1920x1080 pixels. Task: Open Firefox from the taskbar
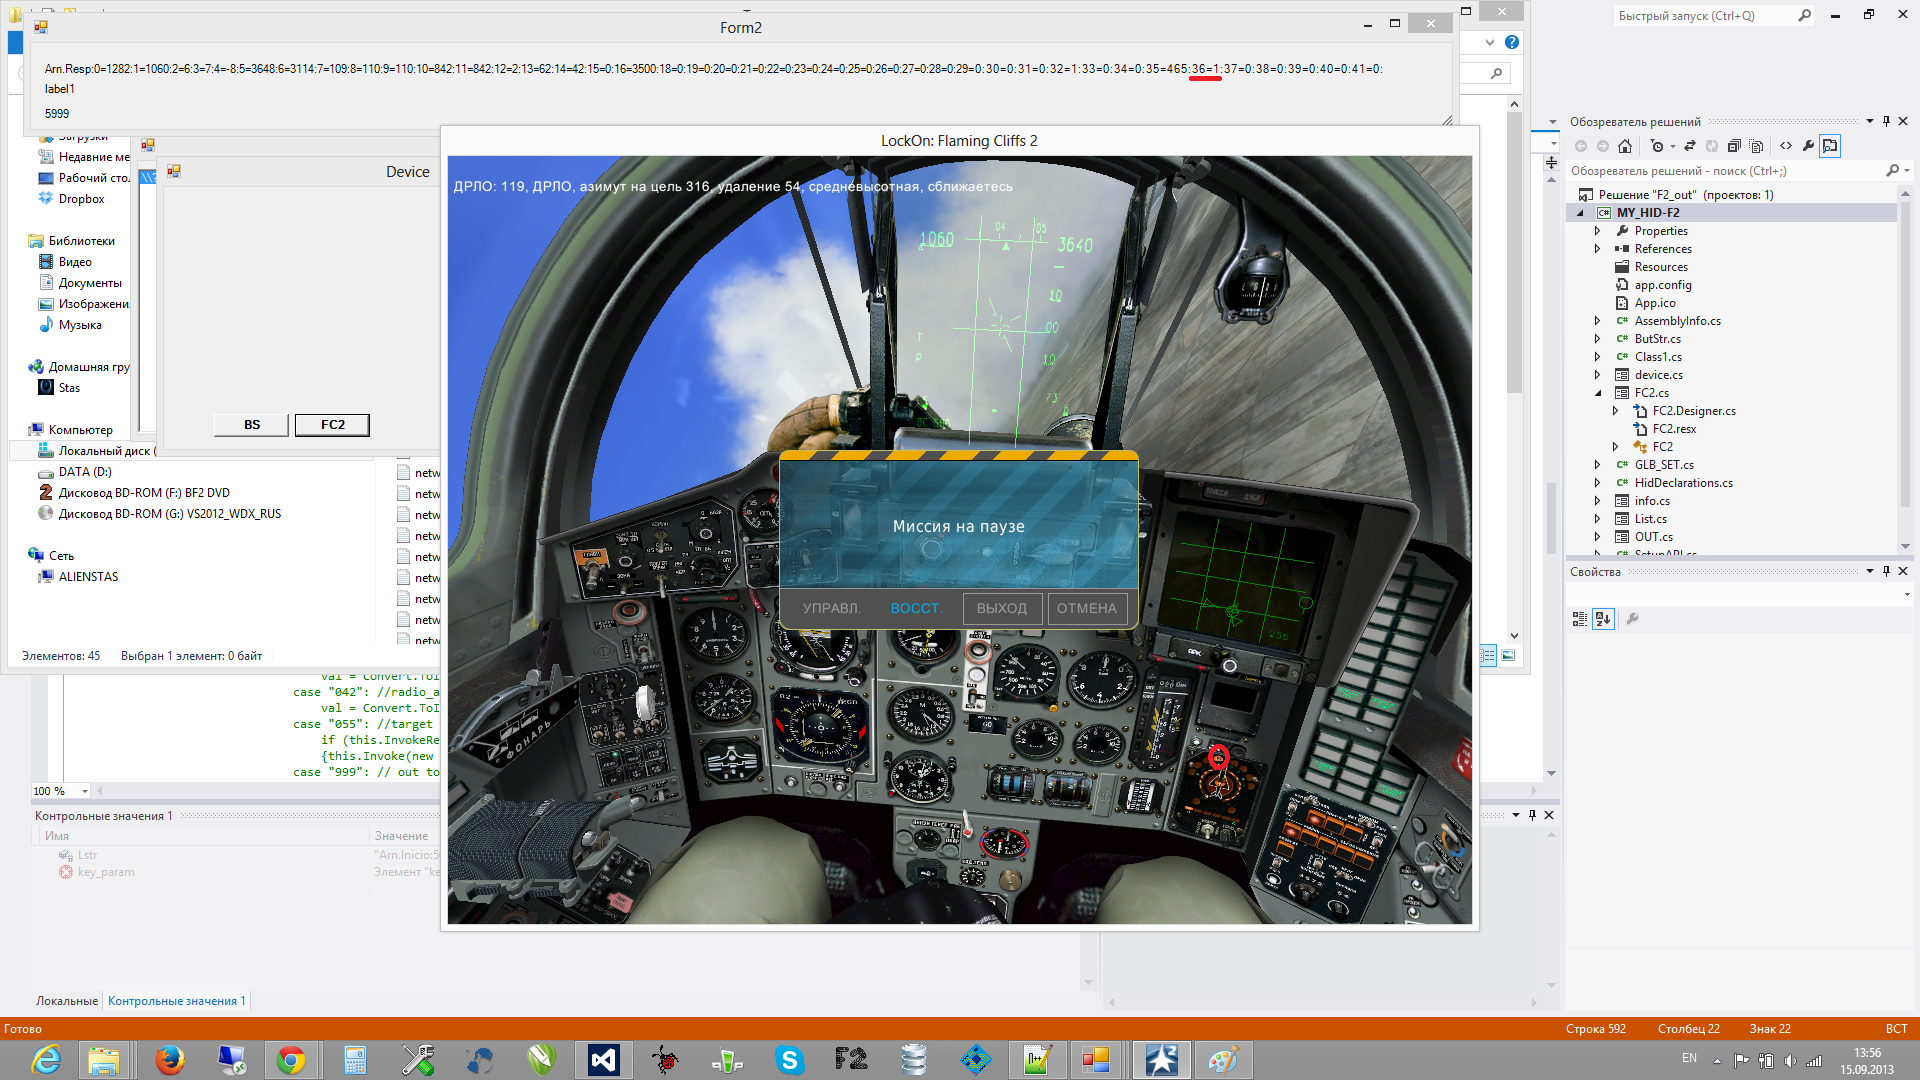click(x=169, y=1060)
